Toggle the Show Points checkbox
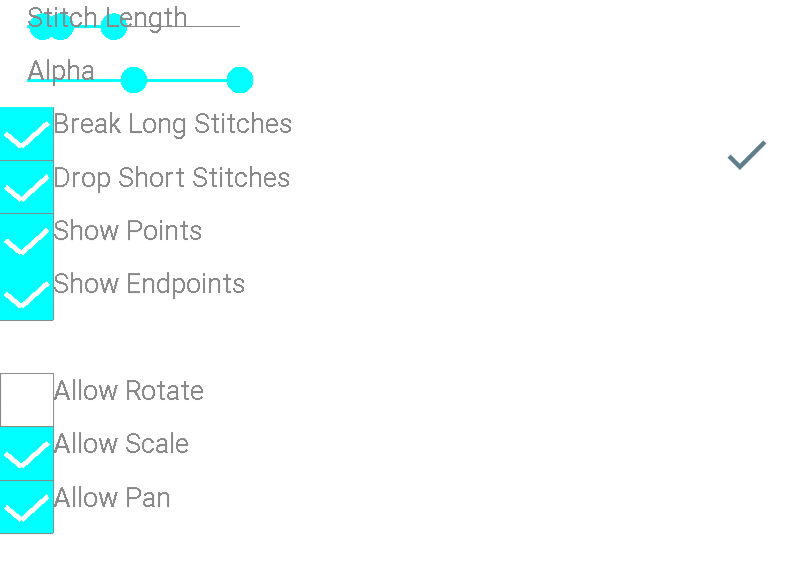 [x=26, y=240]
